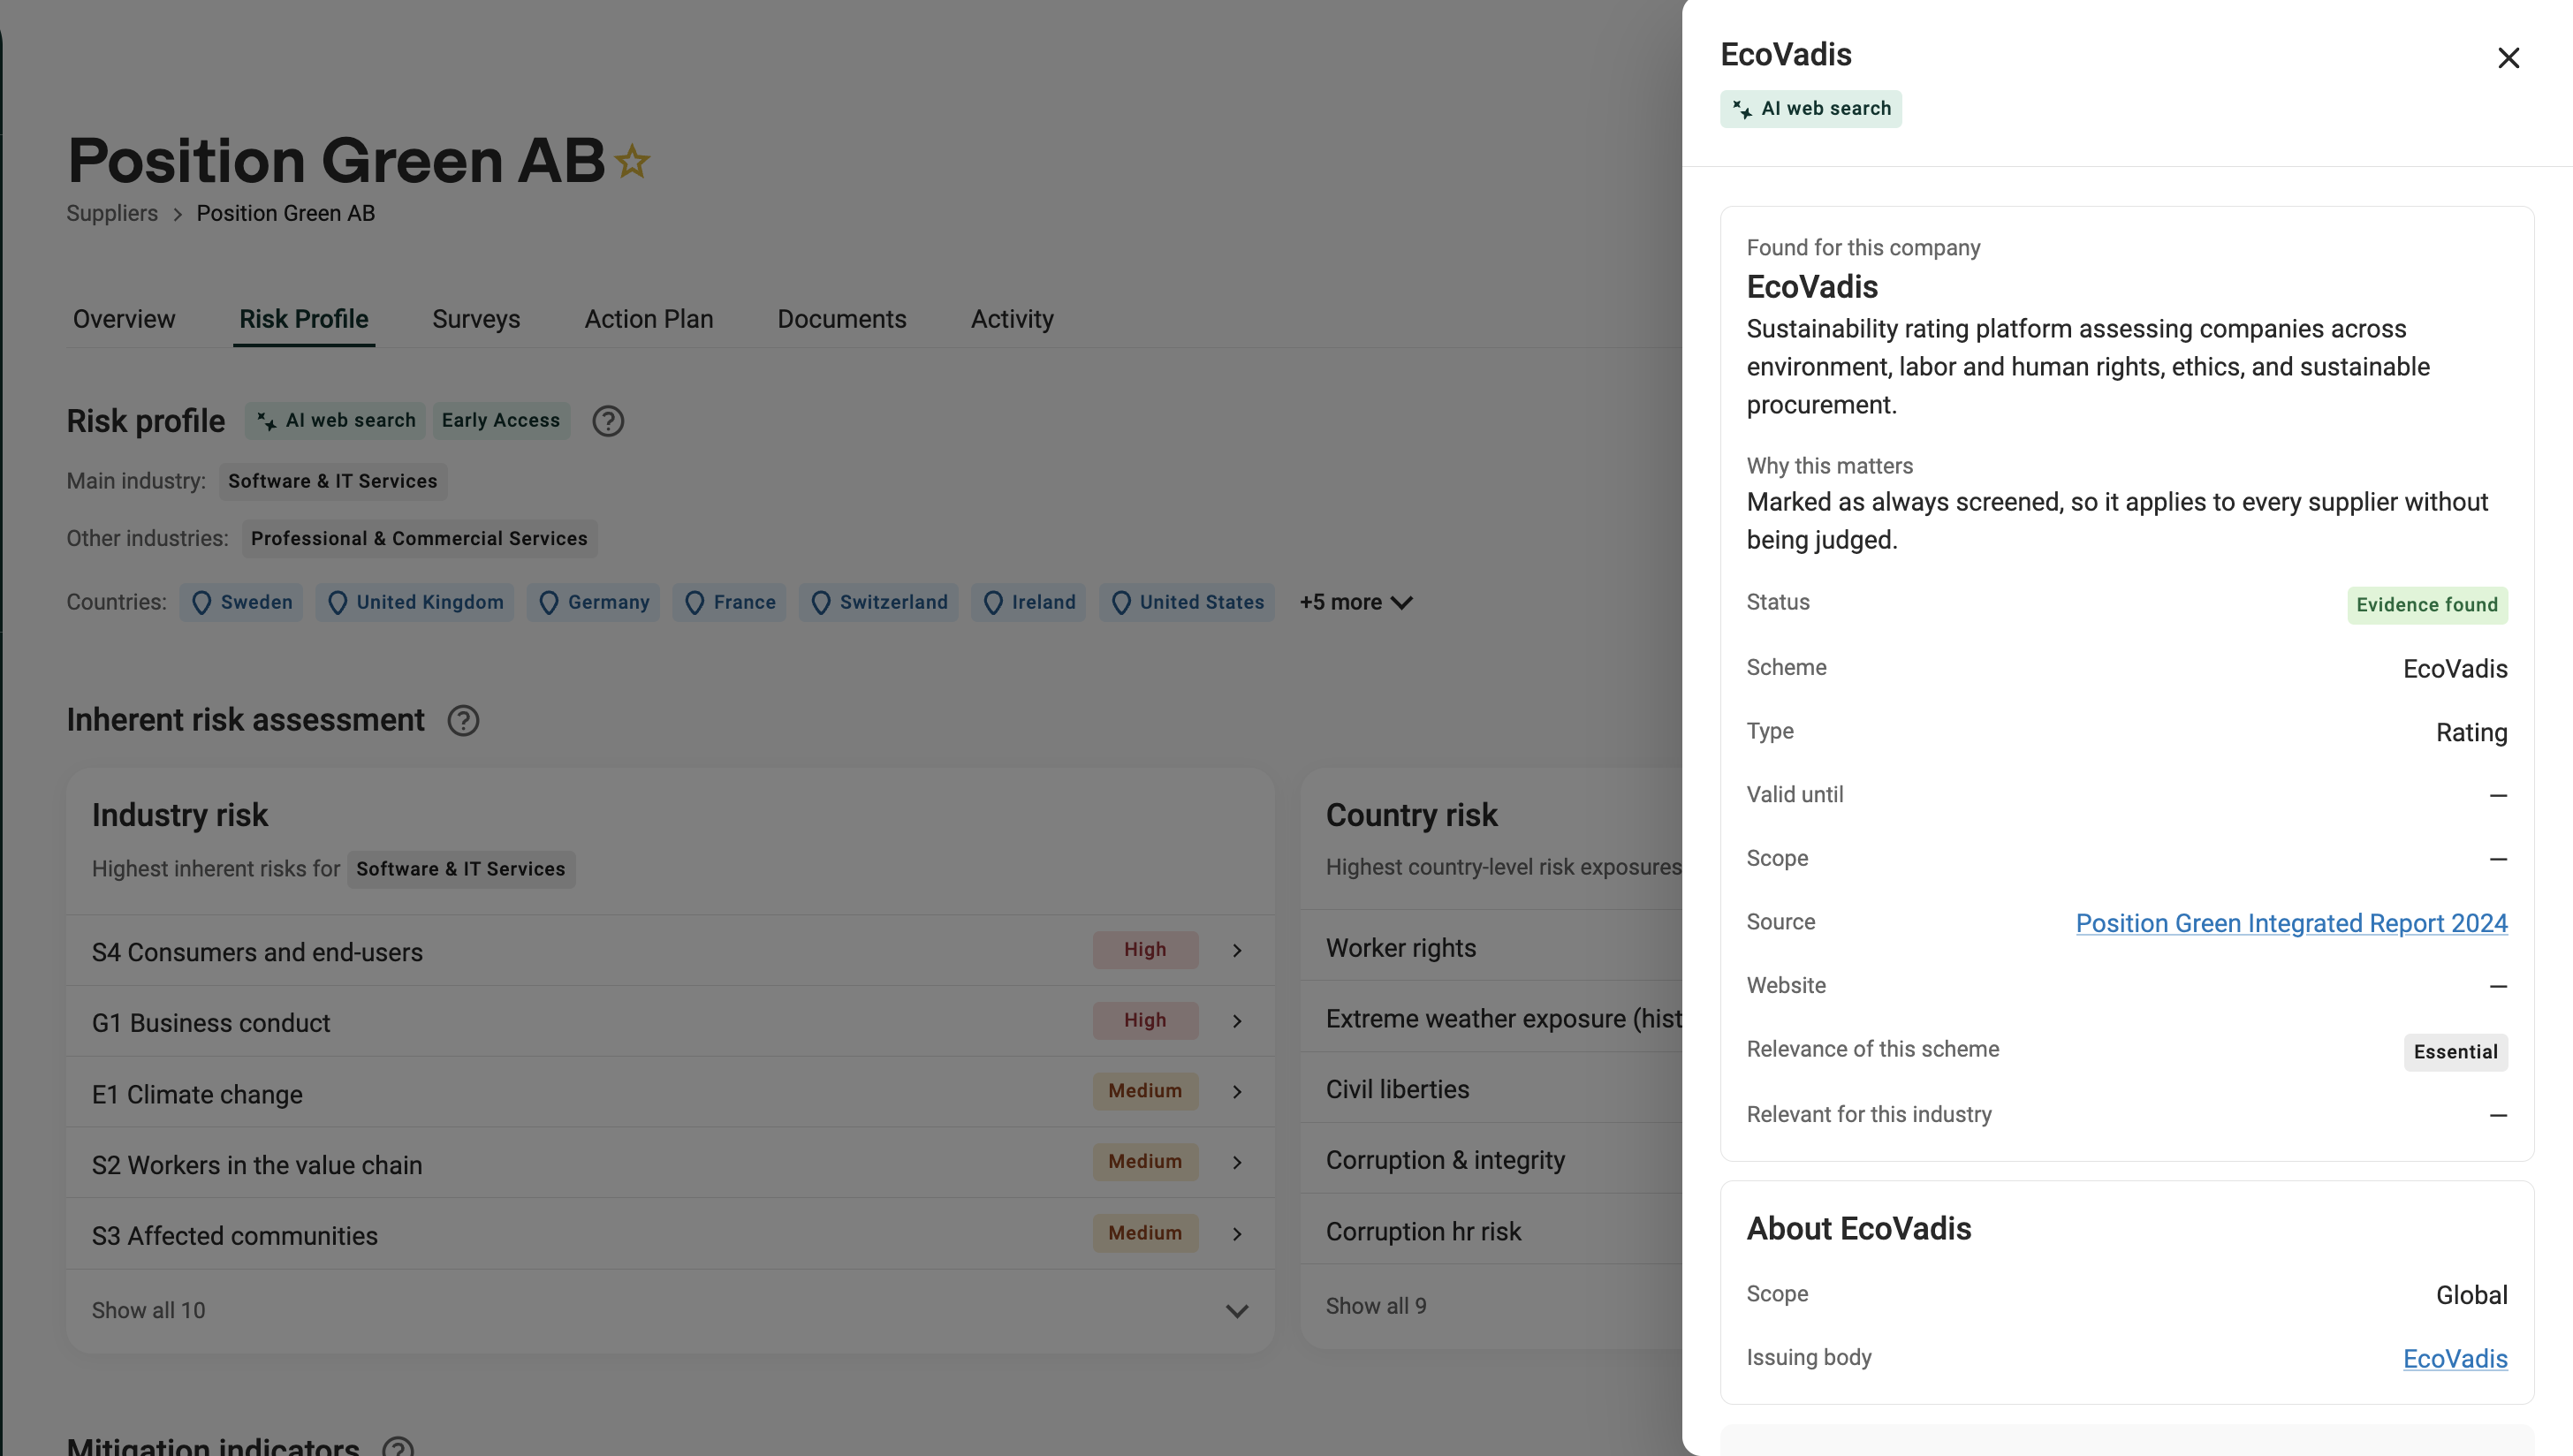This screenshot has width=2573, height=1456.
Task: Click the AI web search badge near Risk profile
Action: pyautogui.click(x=335, y=421)
